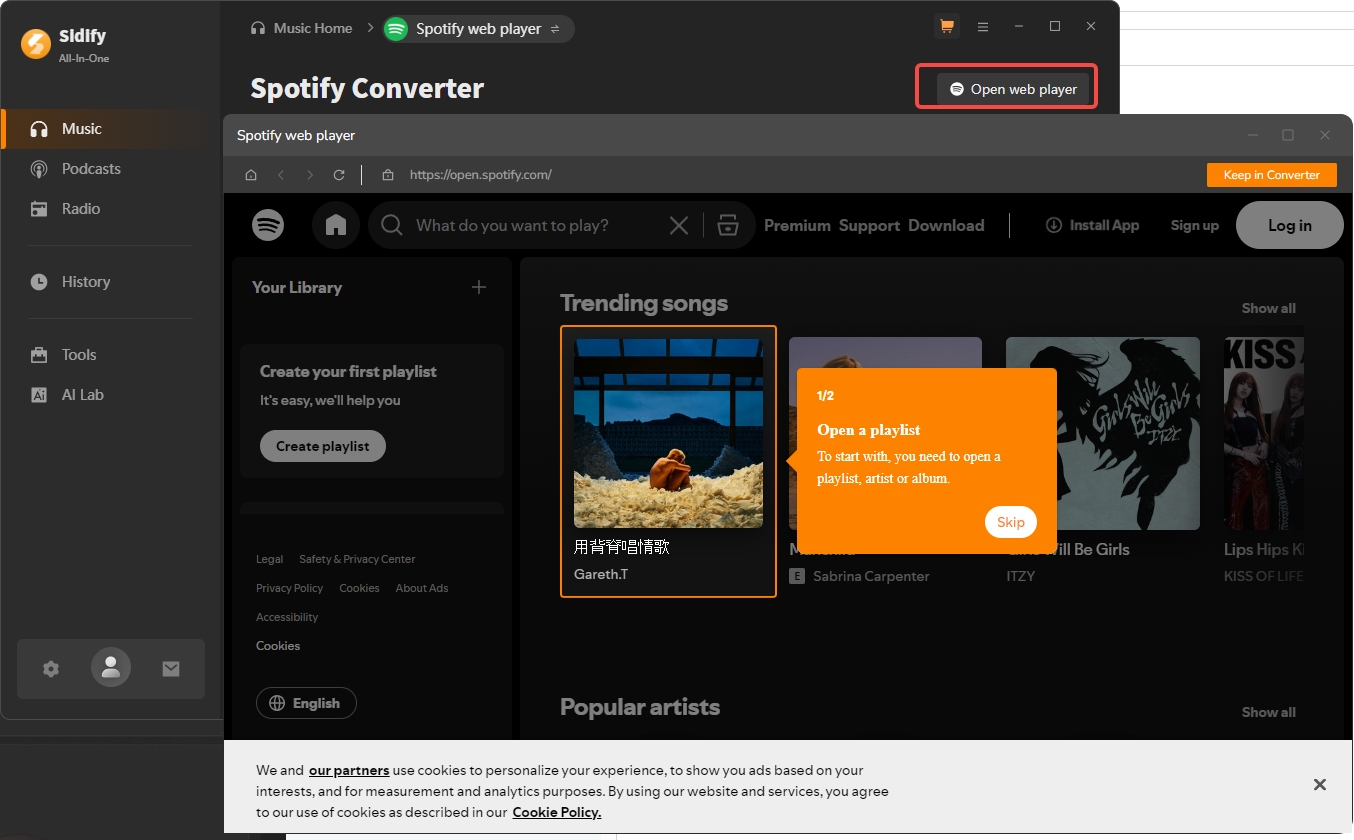
Task: Open the Cookie Policy link
Action: pyautogui.click(x=557, y=812)
